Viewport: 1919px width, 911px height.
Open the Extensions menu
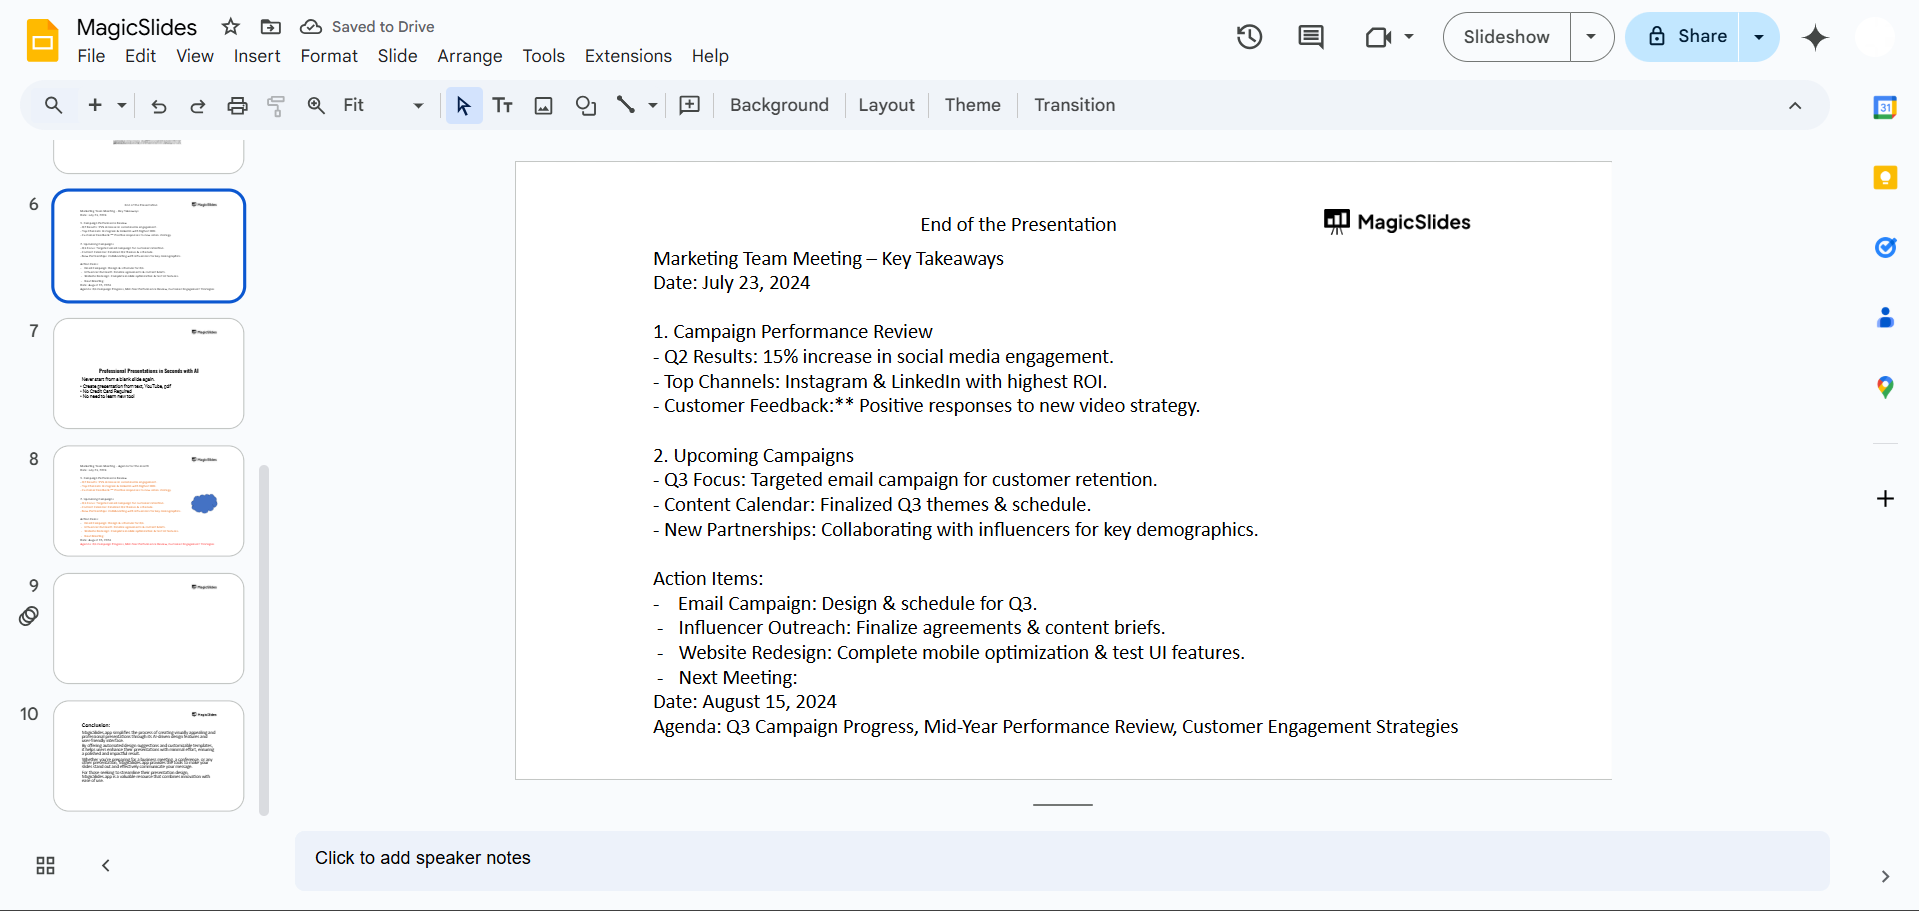point(628,56)
